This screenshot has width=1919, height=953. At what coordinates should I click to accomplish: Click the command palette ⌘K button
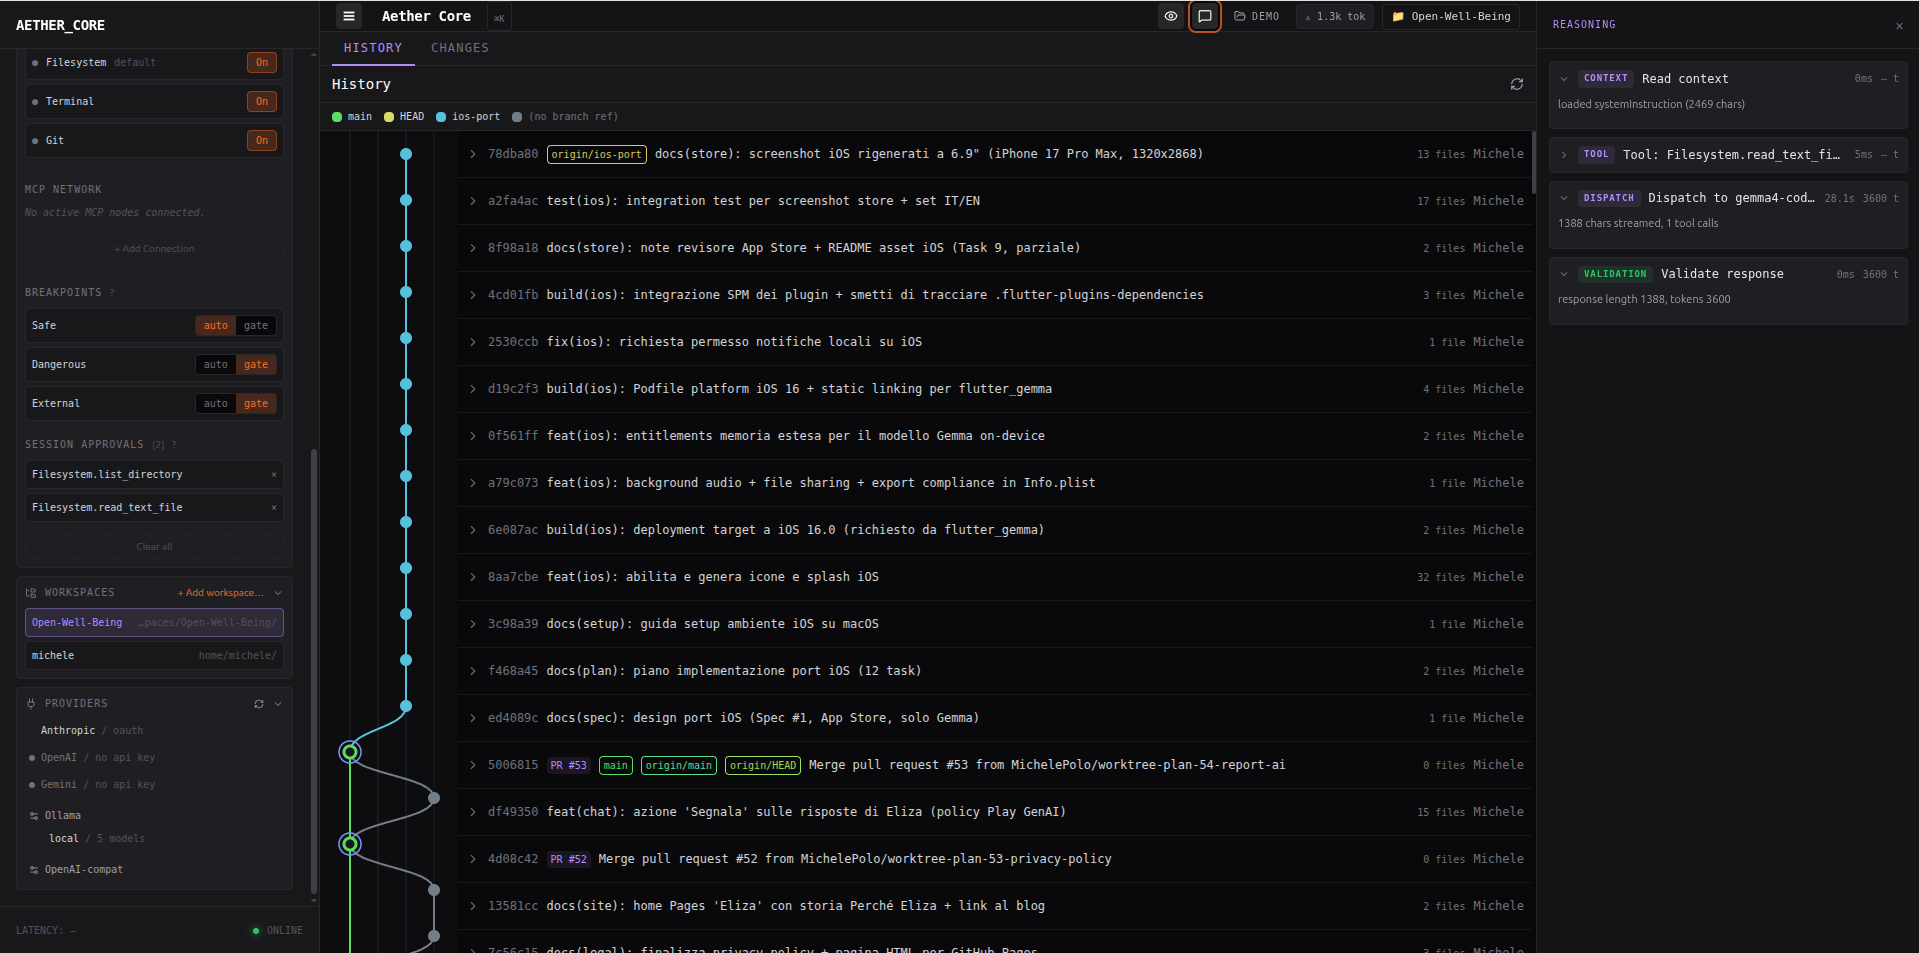[x=499, y=17]
